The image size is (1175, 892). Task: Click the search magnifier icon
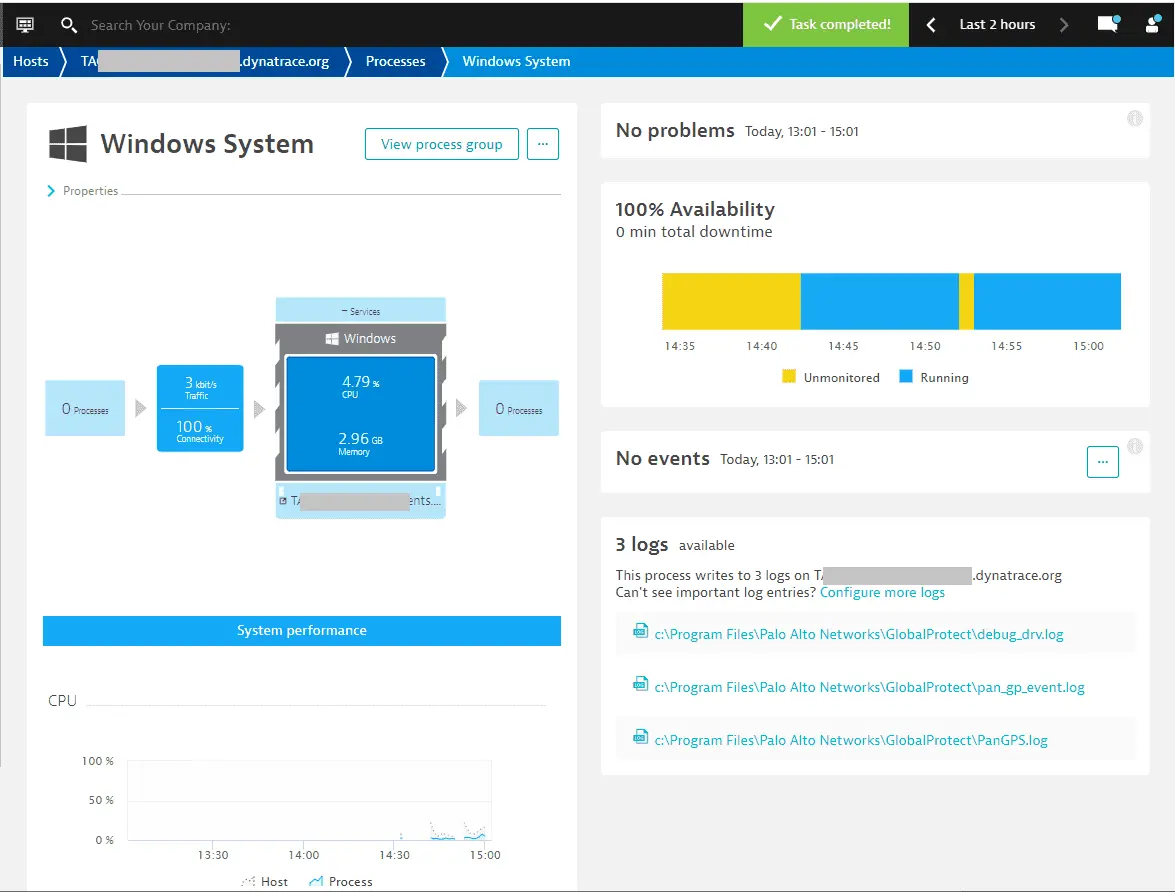tap(68, 25)
